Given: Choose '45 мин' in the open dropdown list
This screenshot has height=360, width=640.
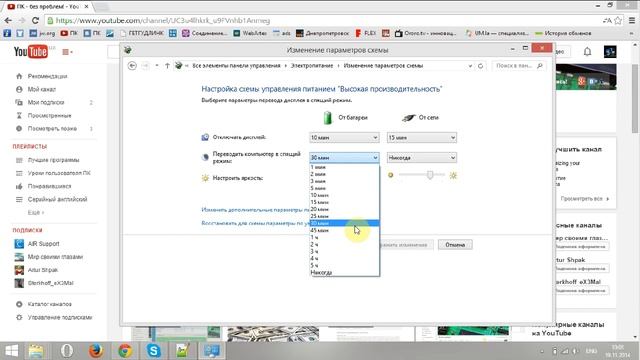Looking at the screenshot, I should pyautogui.click(x=344, y=230).
